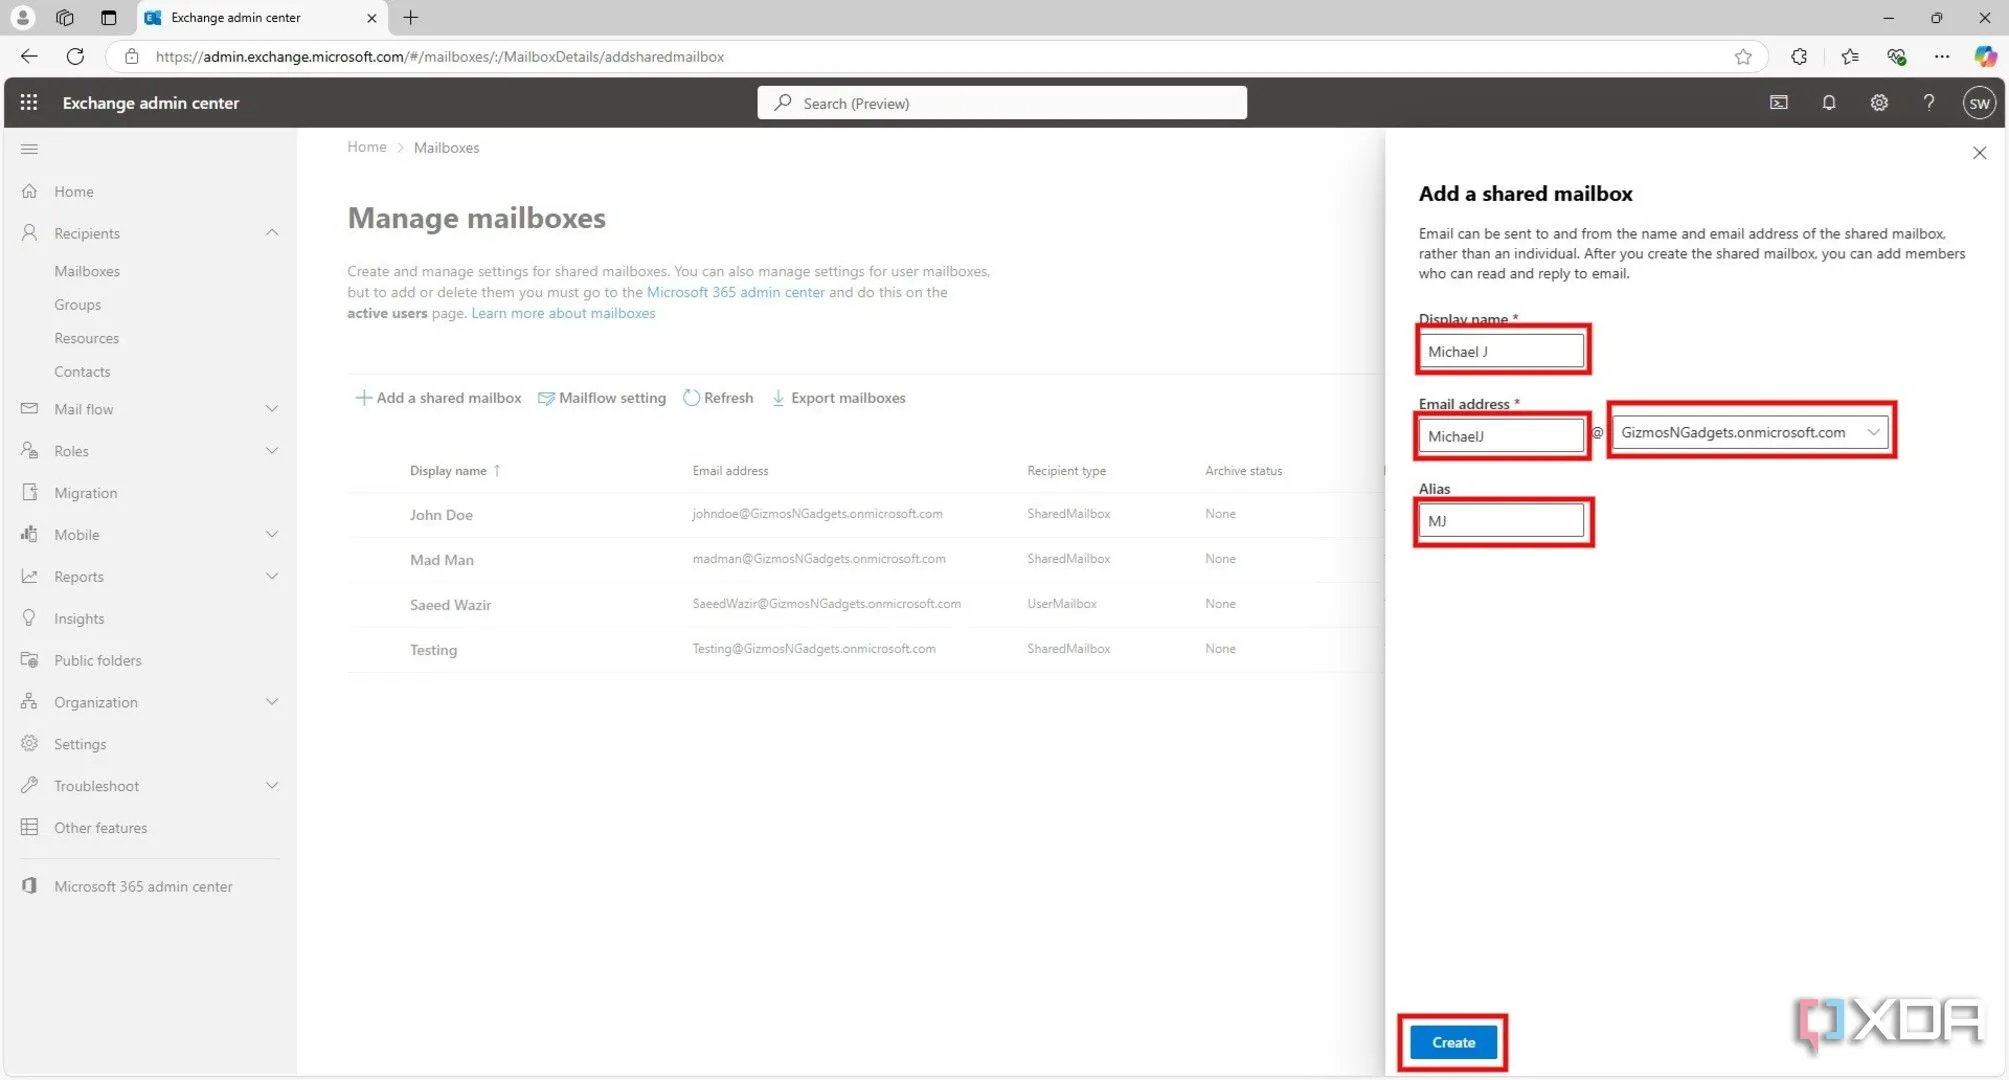Click the browser address bar URL

[x=440, y=56]
